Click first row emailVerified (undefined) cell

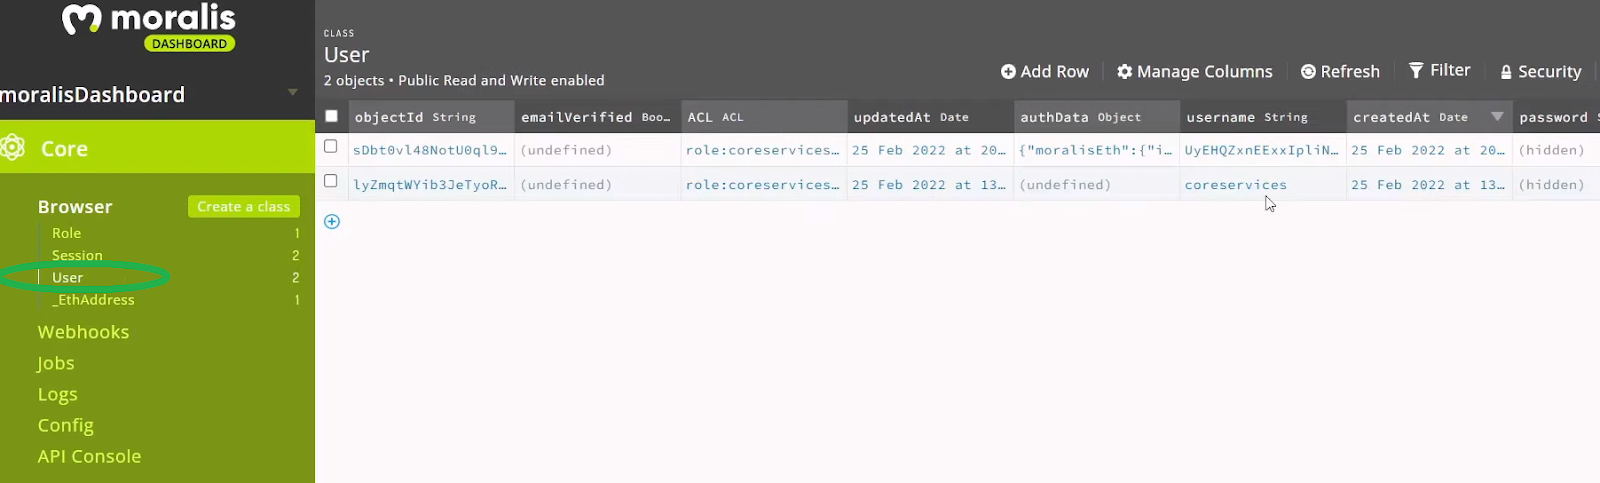click(597, 150)
